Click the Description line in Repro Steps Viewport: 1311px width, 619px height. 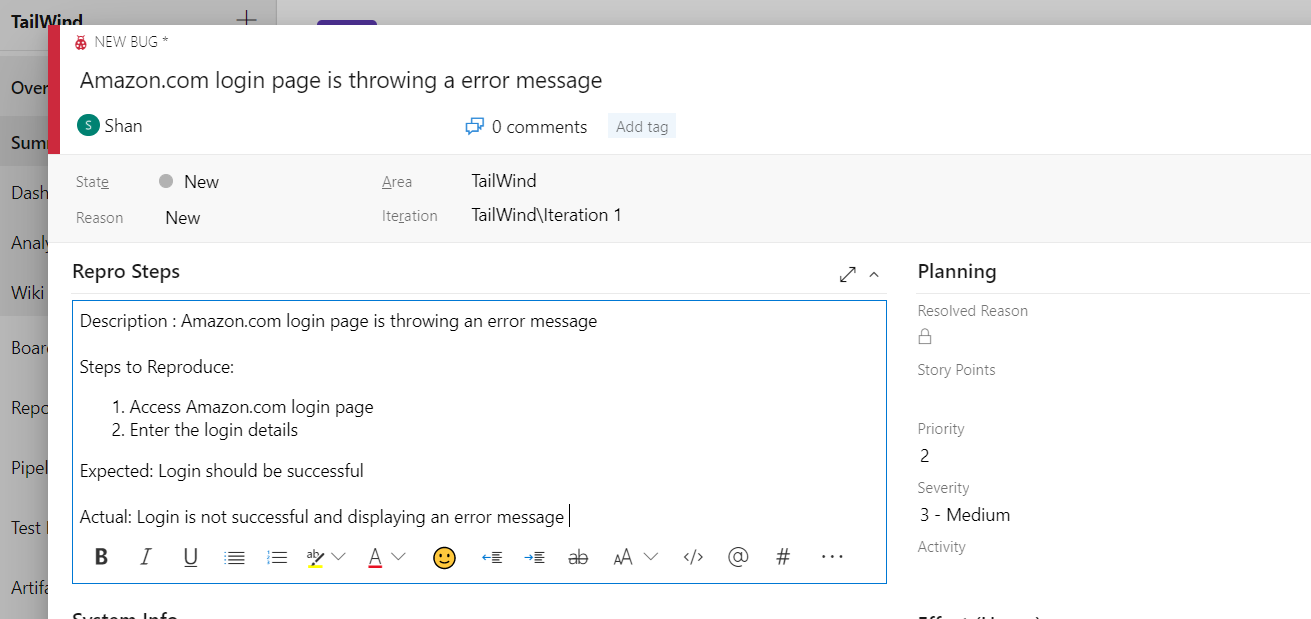(x=338, y=321)
